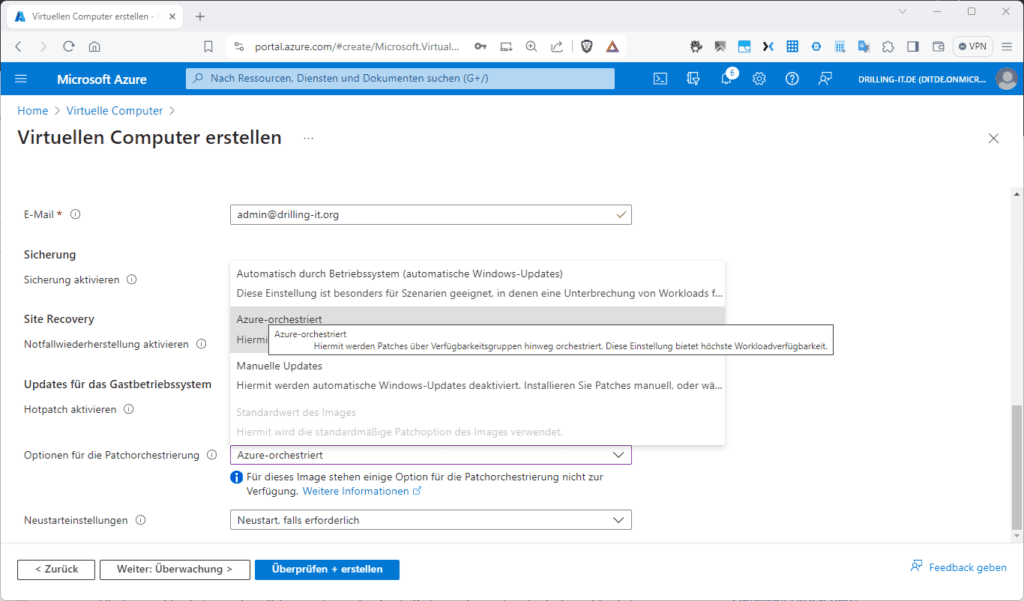The width and height of the screenshot is (1024, 601).
Task: Open the Neustarteinstellungen dropdown
Action: (x=430, y=520)
